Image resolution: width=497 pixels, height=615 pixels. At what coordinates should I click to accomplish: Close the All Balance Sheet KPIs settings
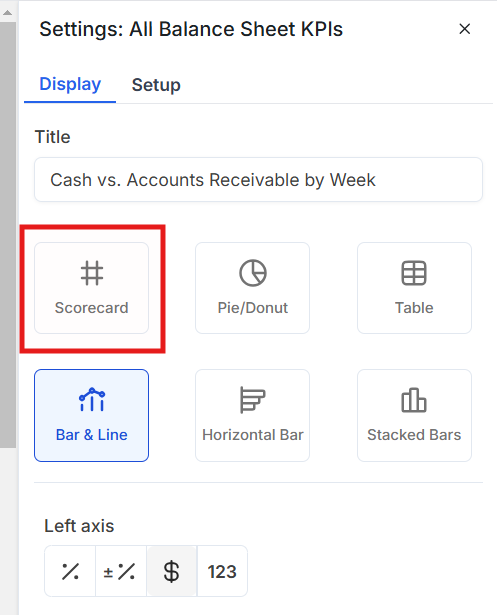[x=464, y=29]
